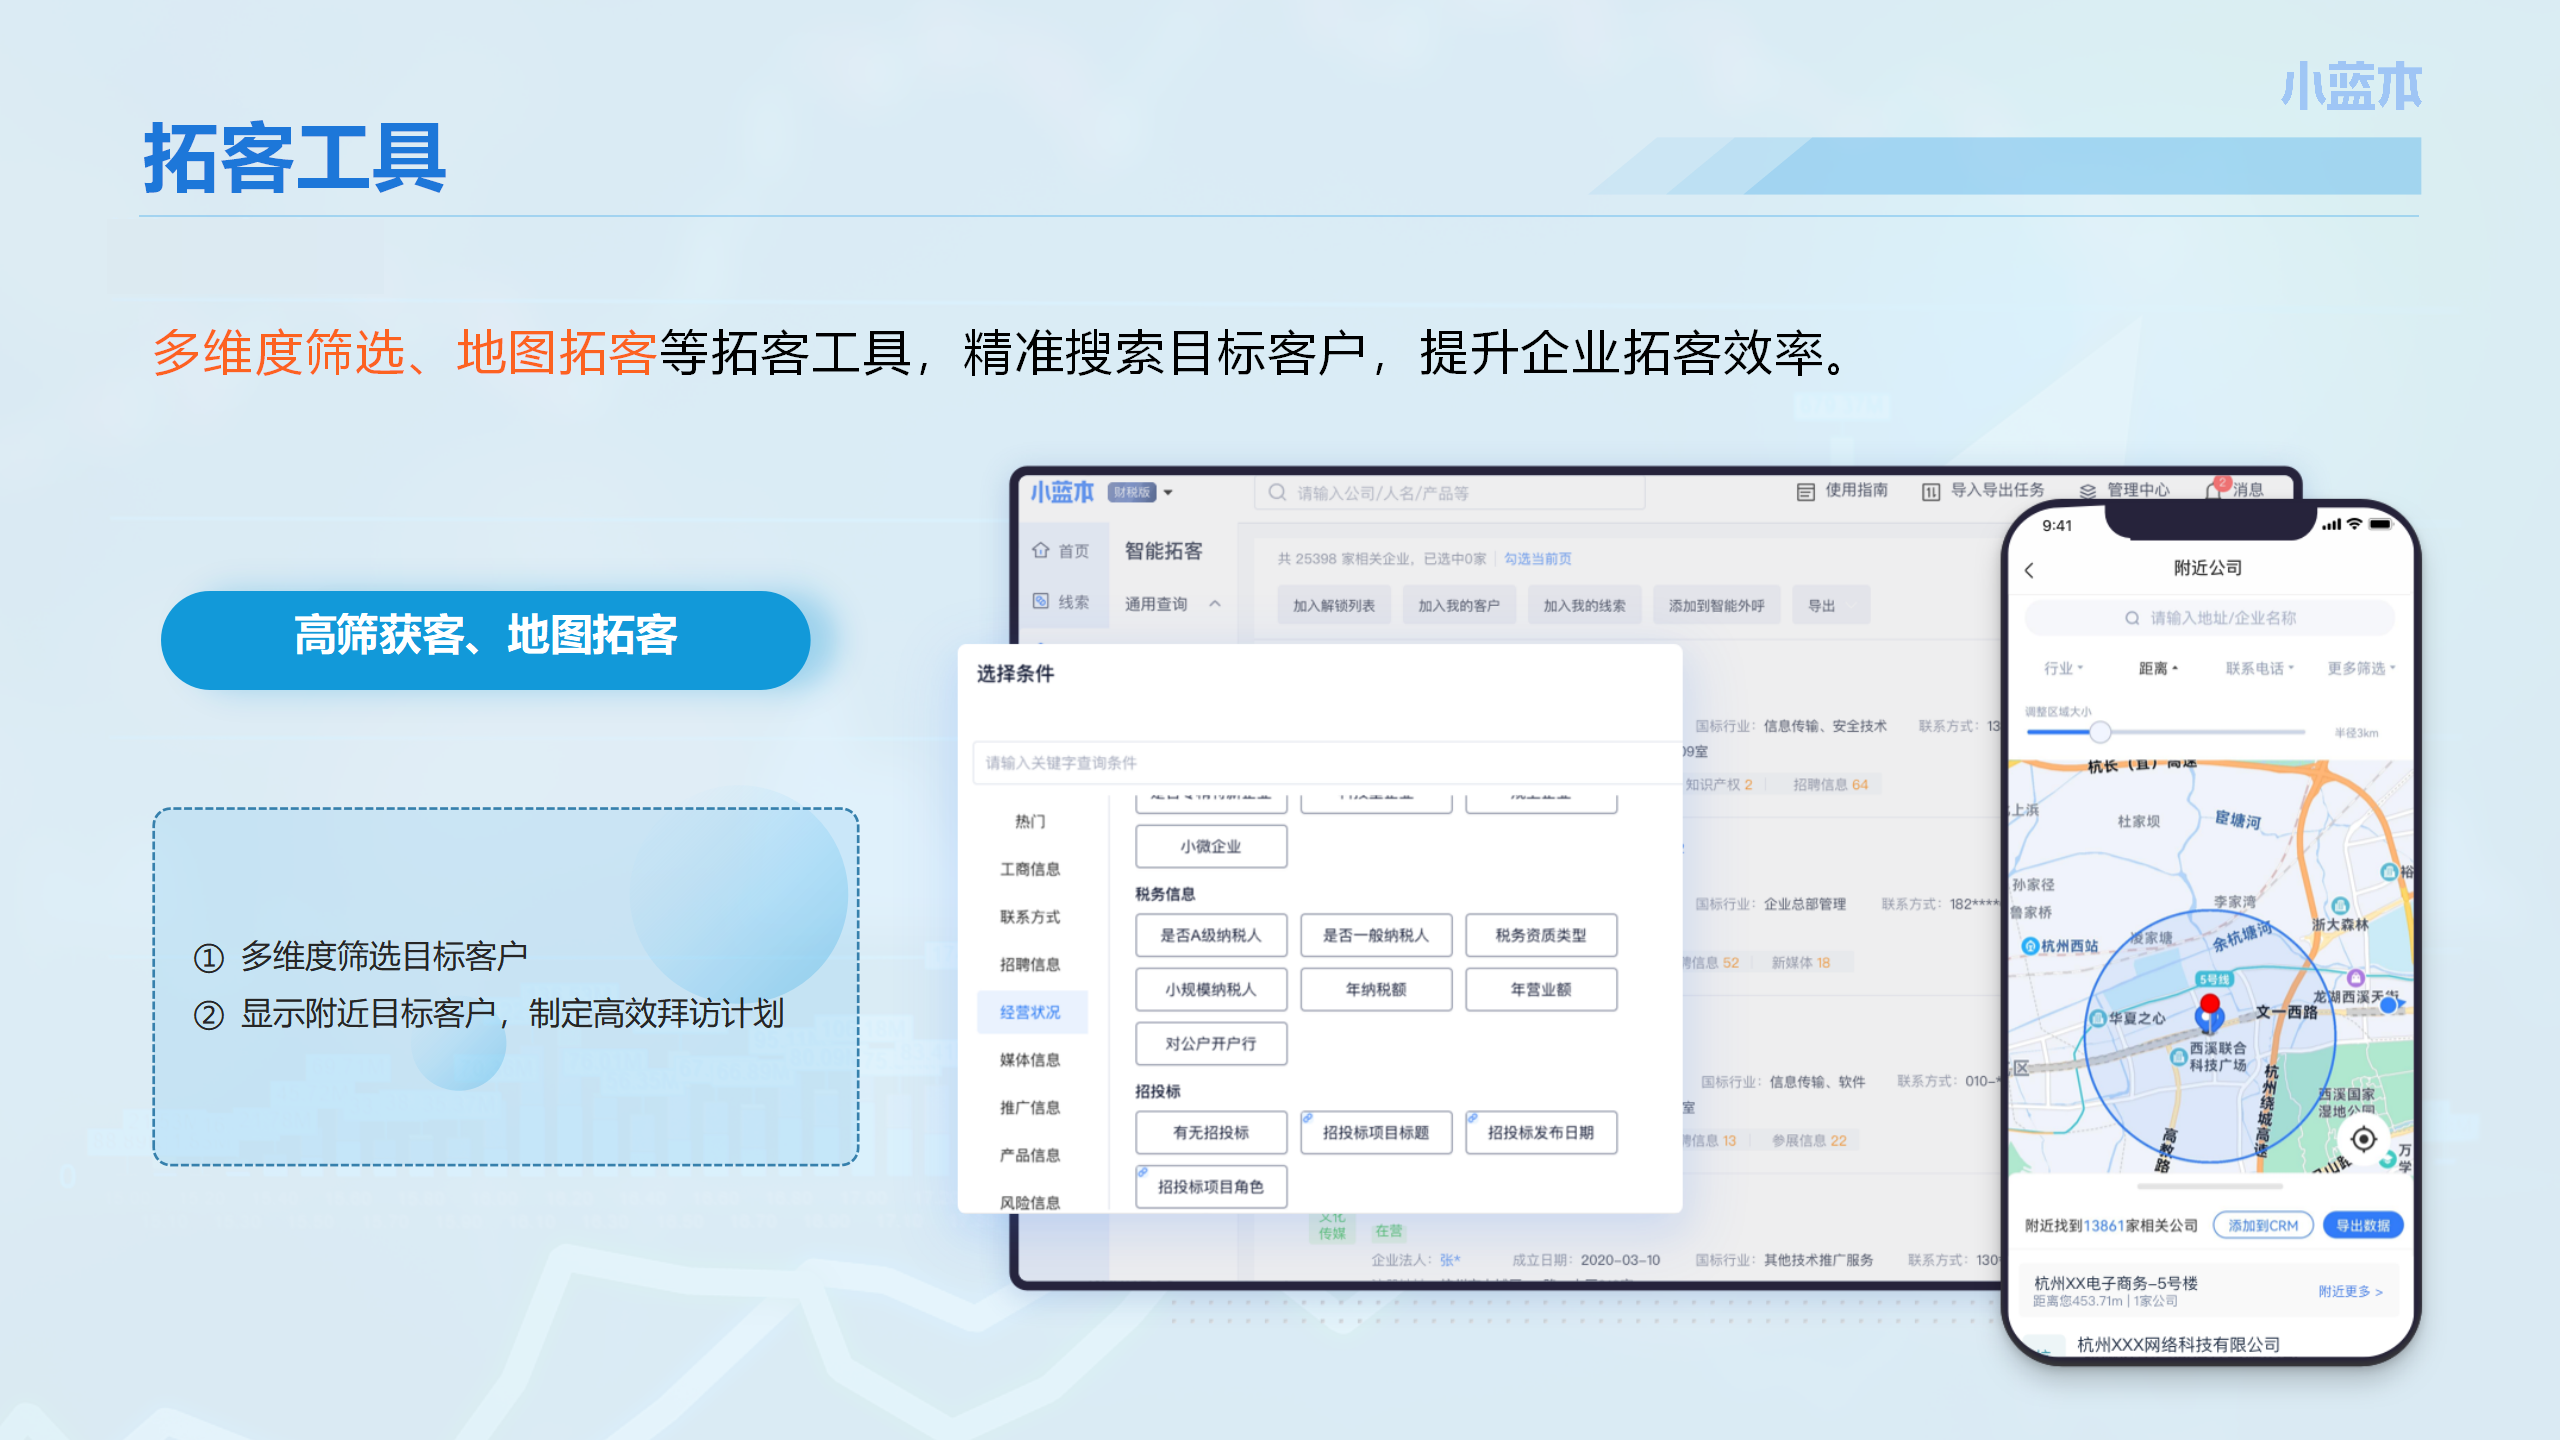Select the 小微企业 filter option
2560x1440 pixels.
point(1210,846)
